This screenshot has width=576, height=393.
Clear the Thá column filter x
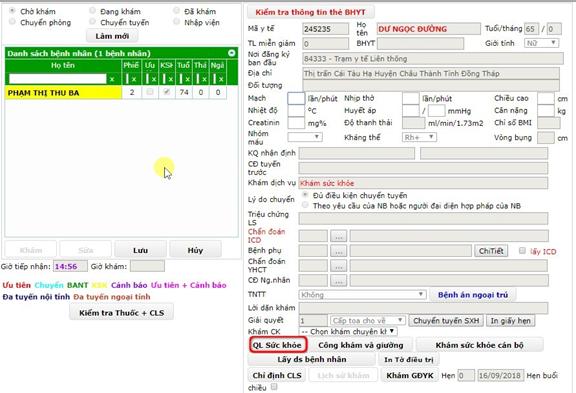(205, 79)
